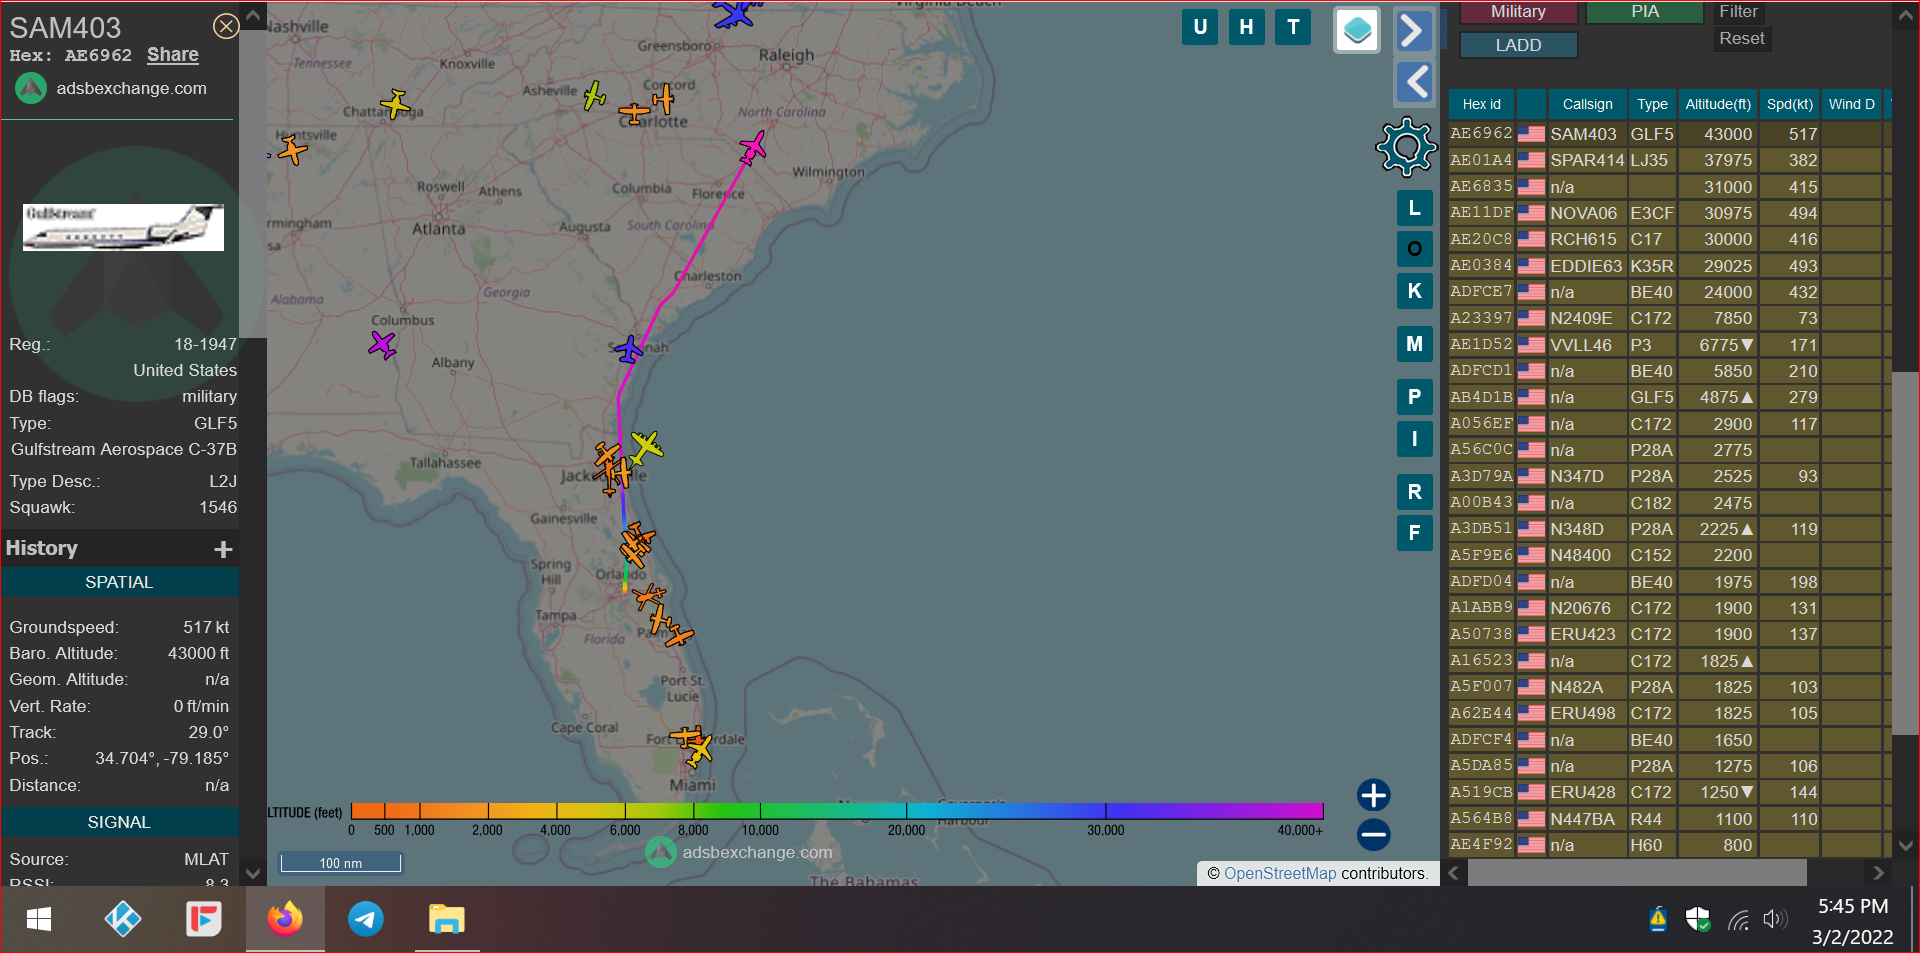Zoom in the map with plus button
The image size is (1920, 953).
click(x=1373, y=795)
